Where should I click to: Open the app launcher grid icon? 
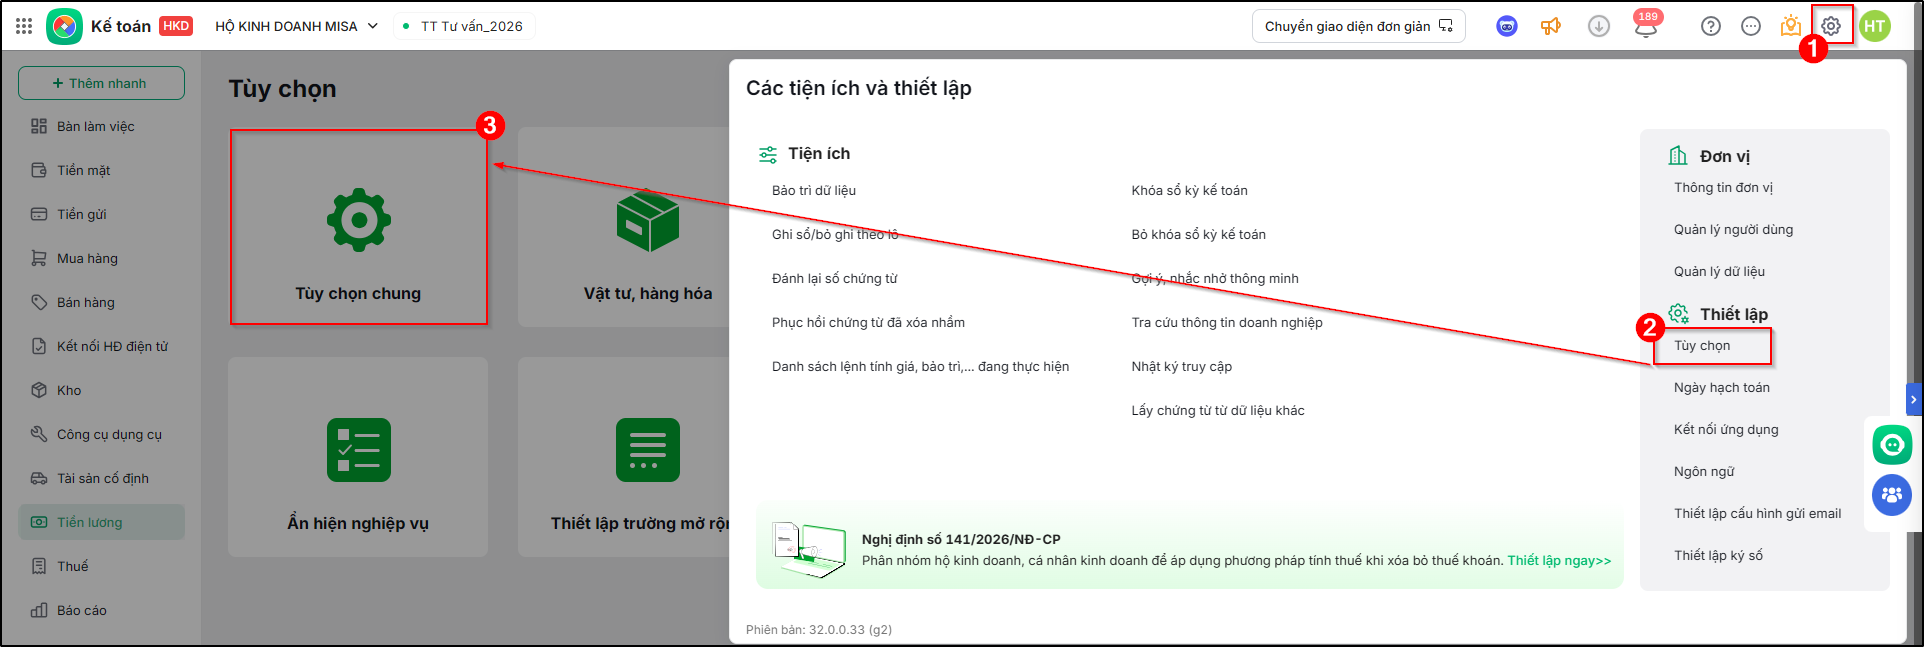[x=24, y=26]
